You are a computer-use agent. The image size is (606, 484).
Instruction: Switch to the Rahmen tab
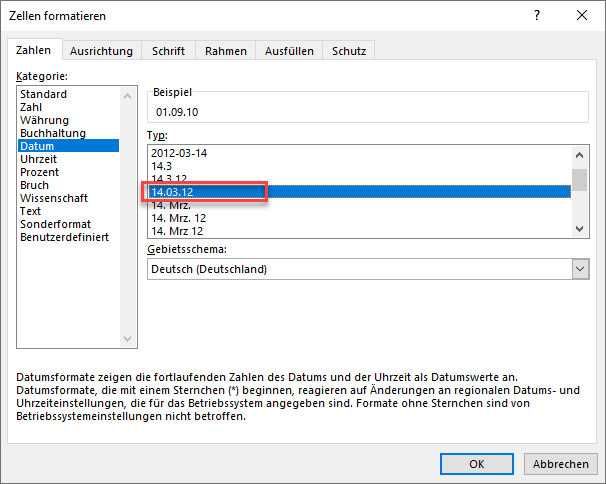point(226,51)
